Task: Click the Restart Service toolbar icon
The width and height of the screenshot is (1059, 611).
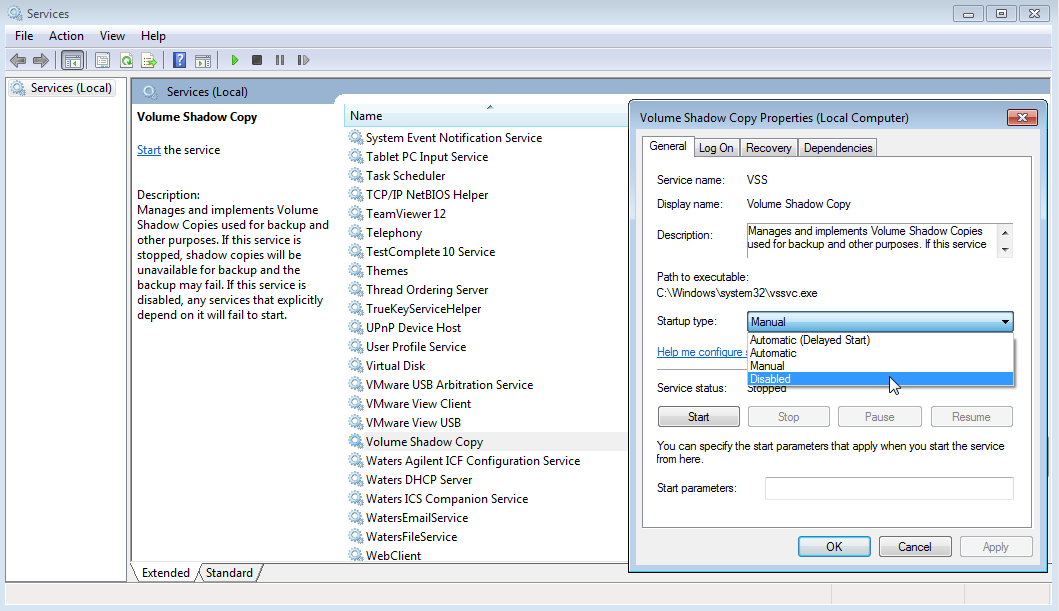Action: 303,60
